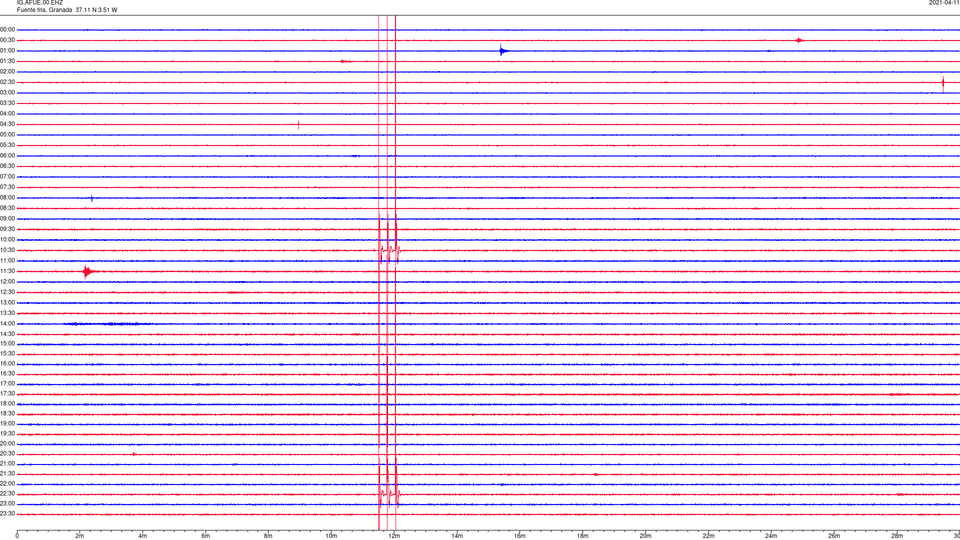Click the small red event on 00:30 trace
Image resolution: width=960 pixels, height=540 pixels.
pyautogui.click(x=799, y=40)
